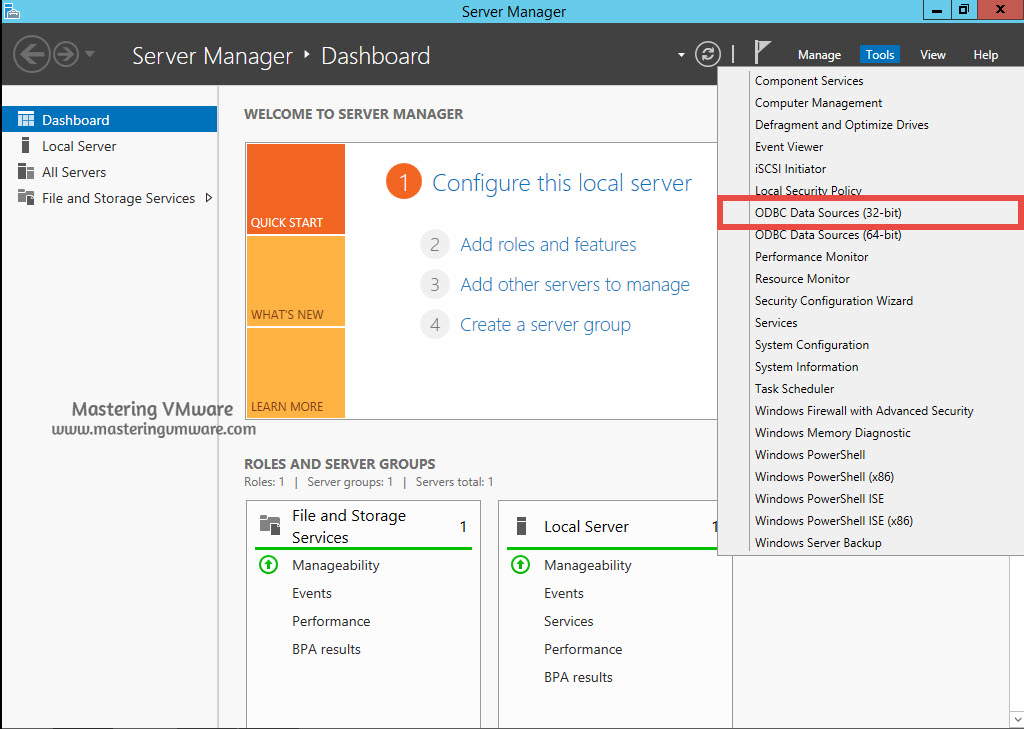This screenshot has height=729, width=1024.
Task: Open Windows Server Backup
Action: pyautogui.click(x=818, y=543)
